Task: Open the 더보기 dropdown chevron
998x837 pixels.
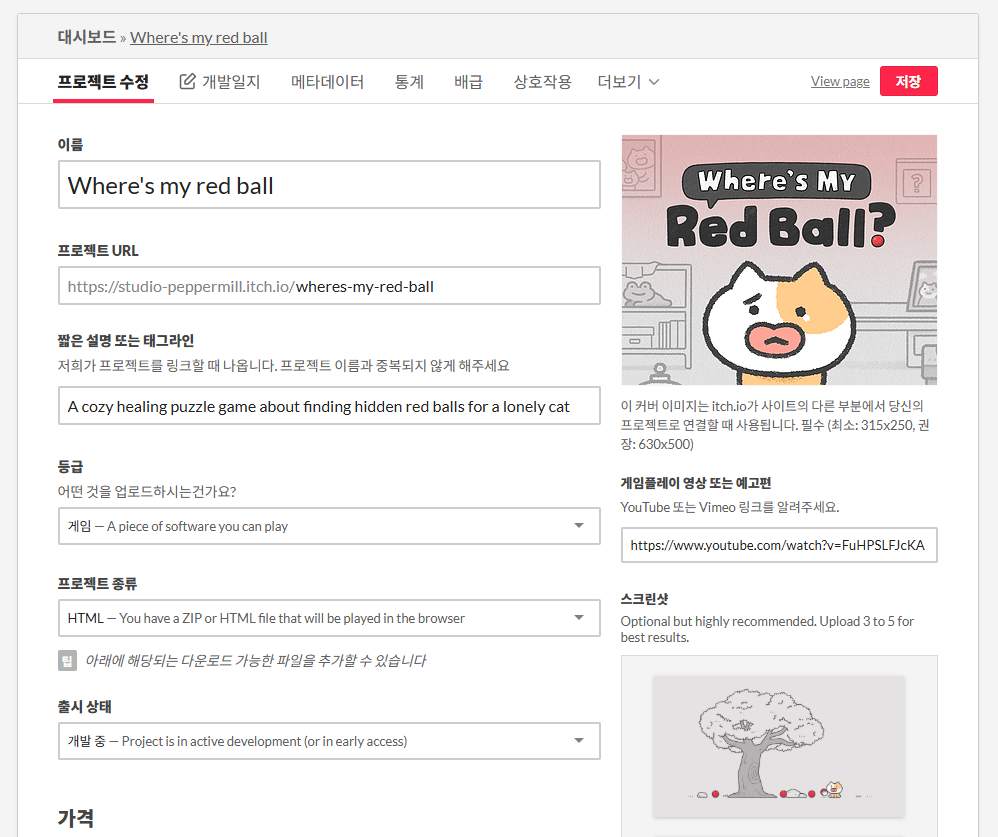Action: (x=654, y=82)
